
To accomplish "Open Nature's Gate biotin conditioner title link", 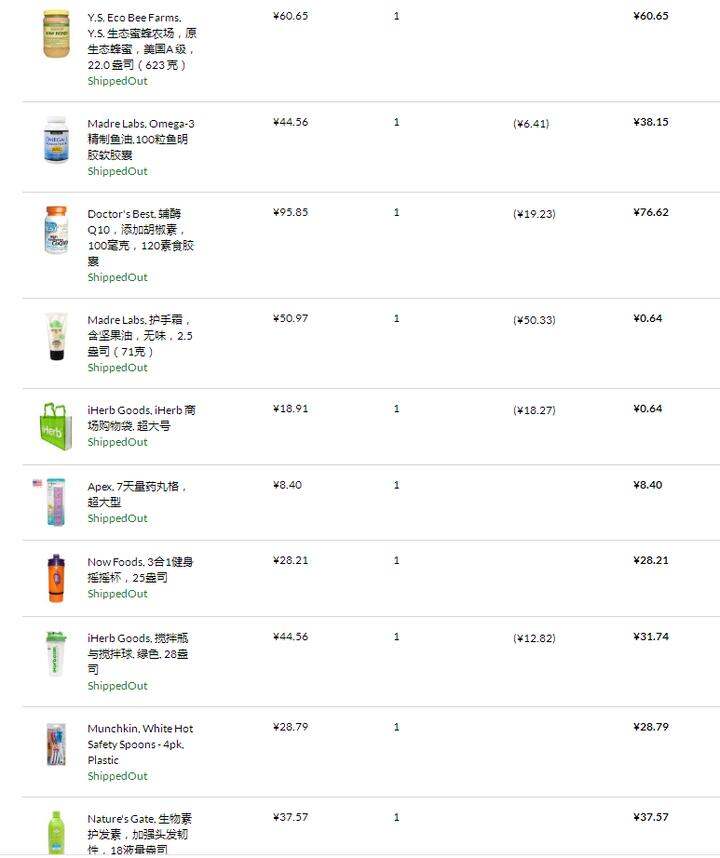I will point(140,834).
